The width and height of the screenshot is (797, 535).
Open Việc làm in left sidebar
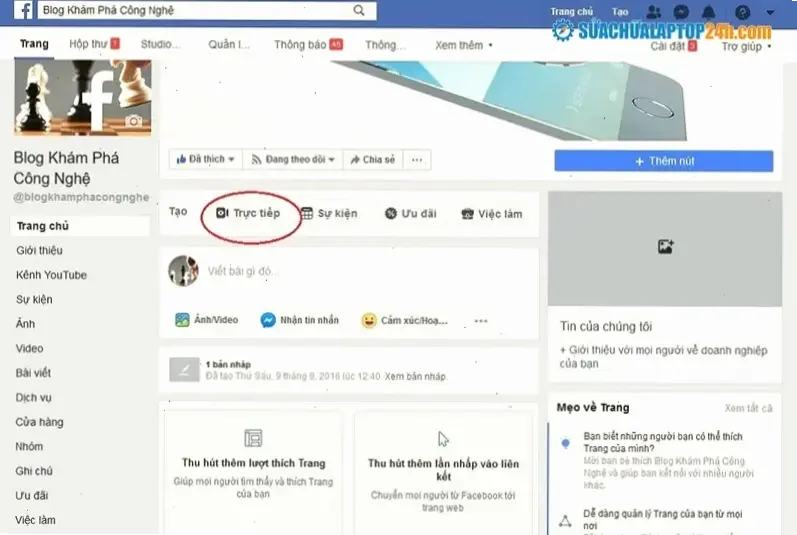coord(35,520)
